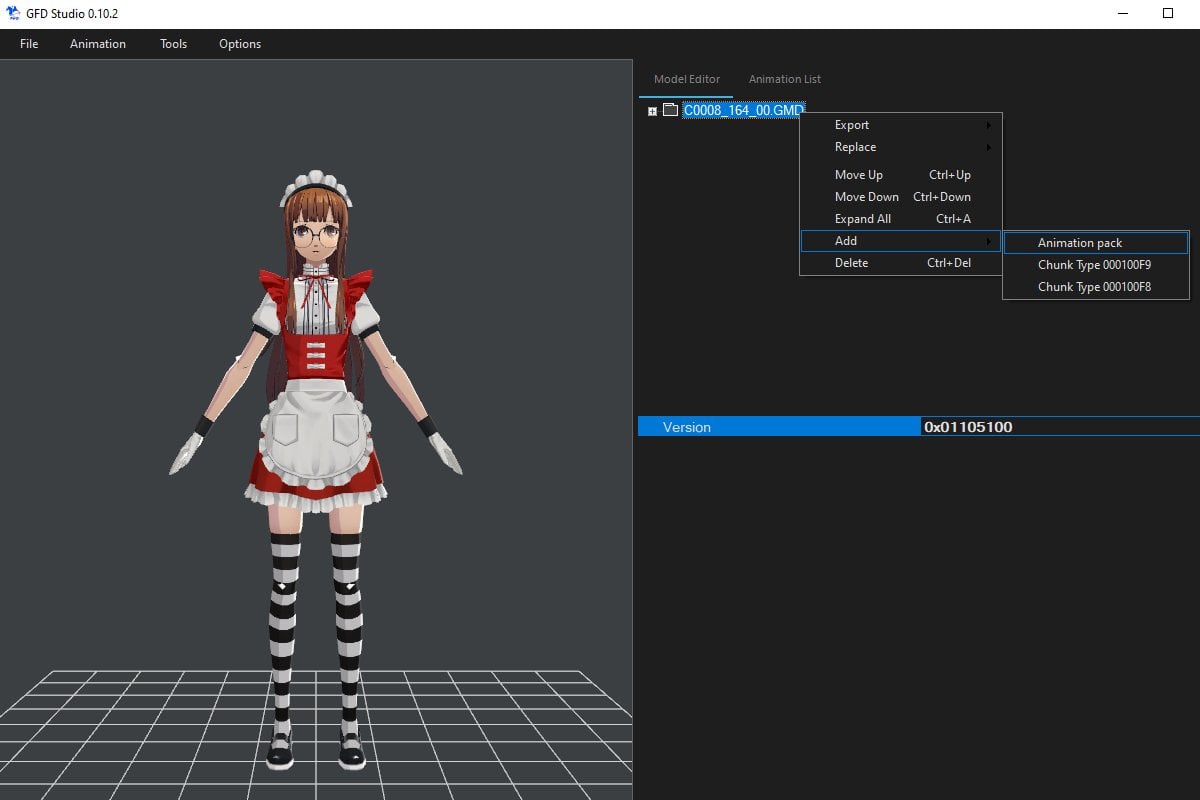Screen dimensions: 1200x800
Task: Add an Animation pack
Action: (x=1096, y=243)
